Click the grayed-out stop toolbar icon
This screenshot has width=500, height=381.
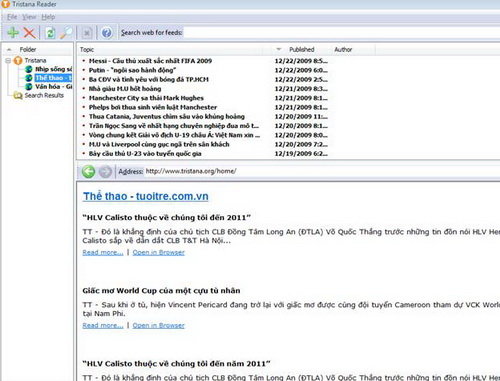(87, 33)
